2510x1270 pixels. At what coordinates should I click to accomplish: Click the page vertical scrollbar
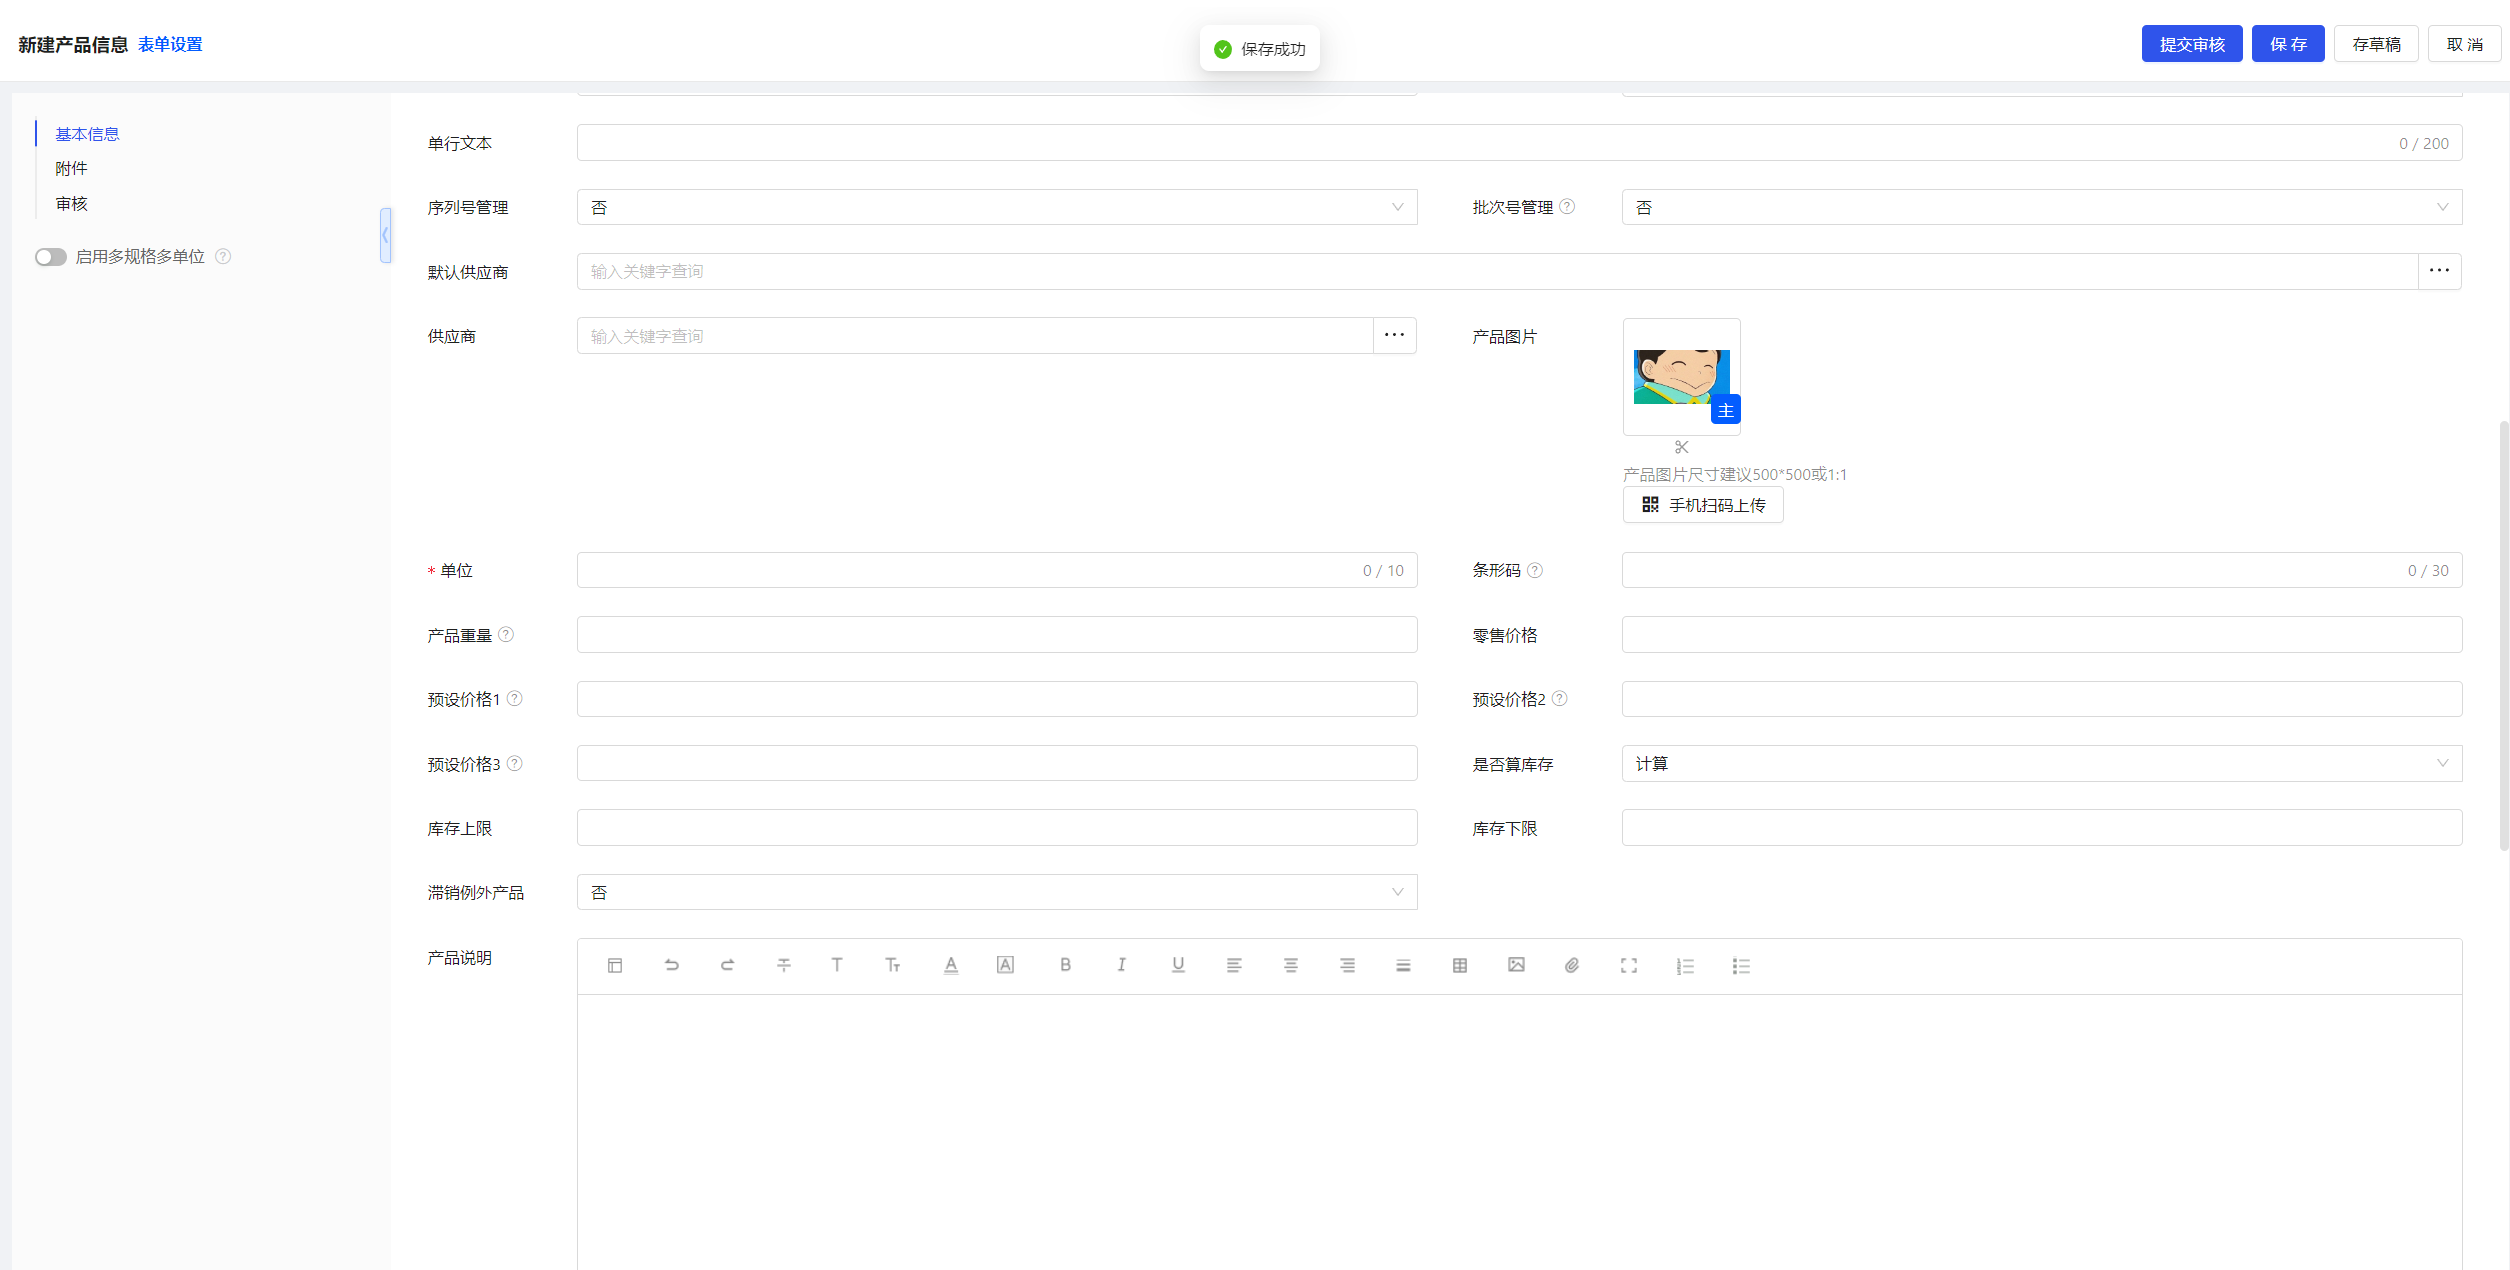tap(2504, 635)
